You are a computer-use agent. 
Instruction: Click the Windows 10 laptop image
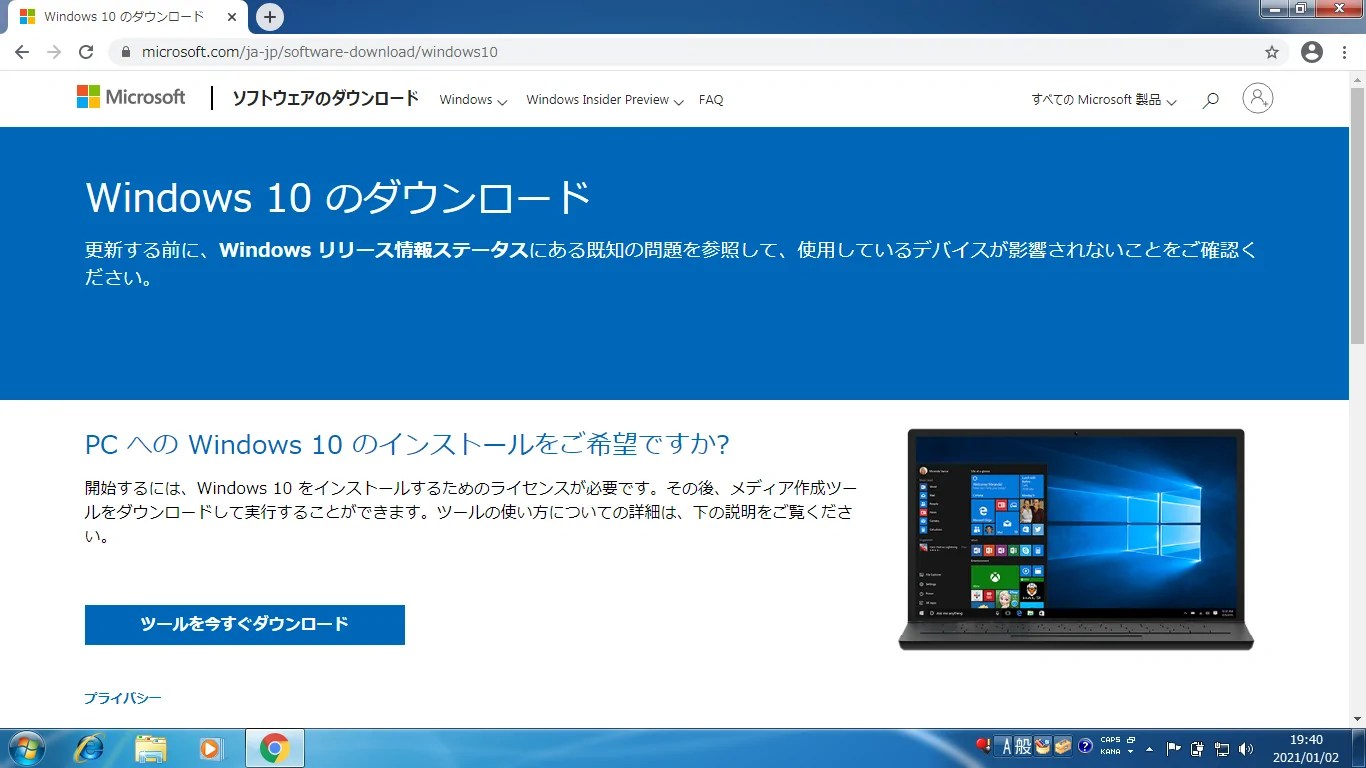pyautogui.click(x=1076, y=540)
